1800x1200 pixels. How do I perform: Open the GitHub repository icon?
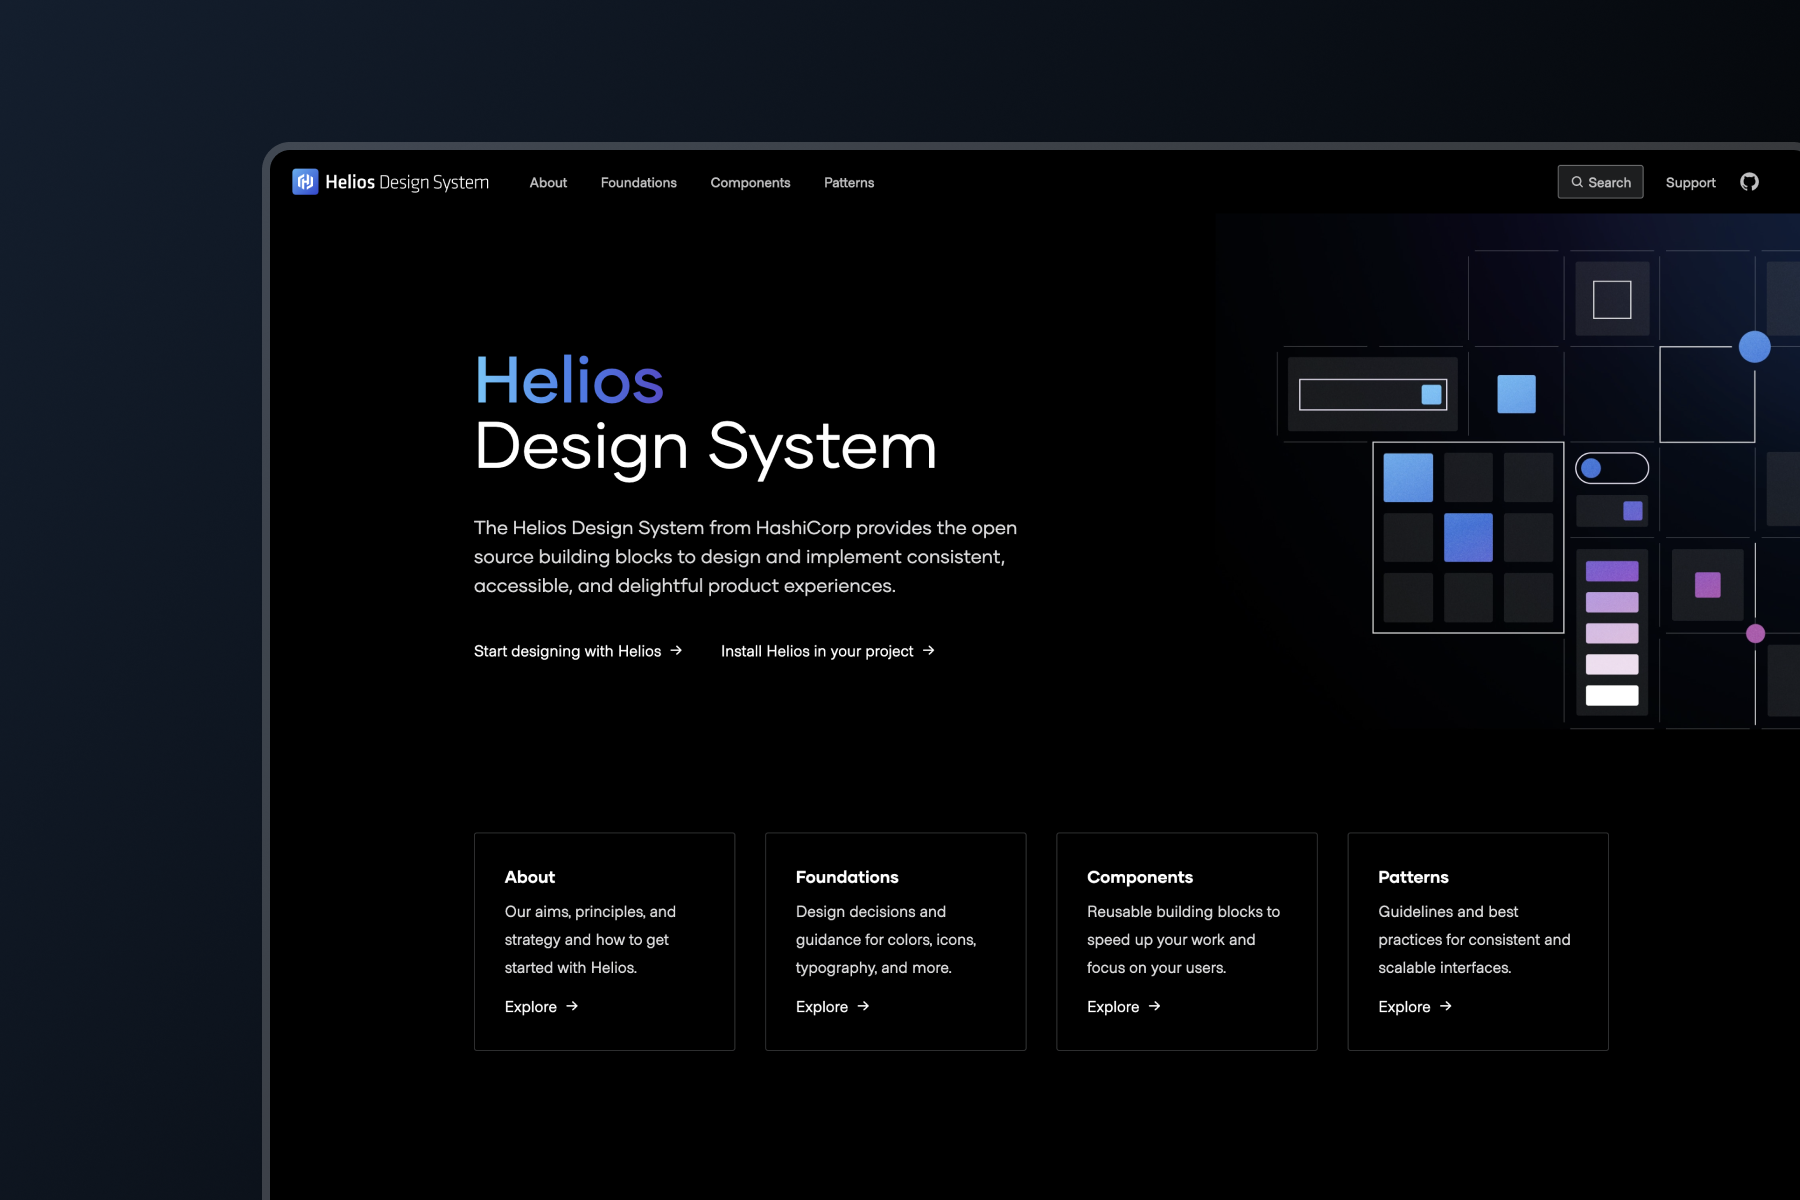point(1749,182)
